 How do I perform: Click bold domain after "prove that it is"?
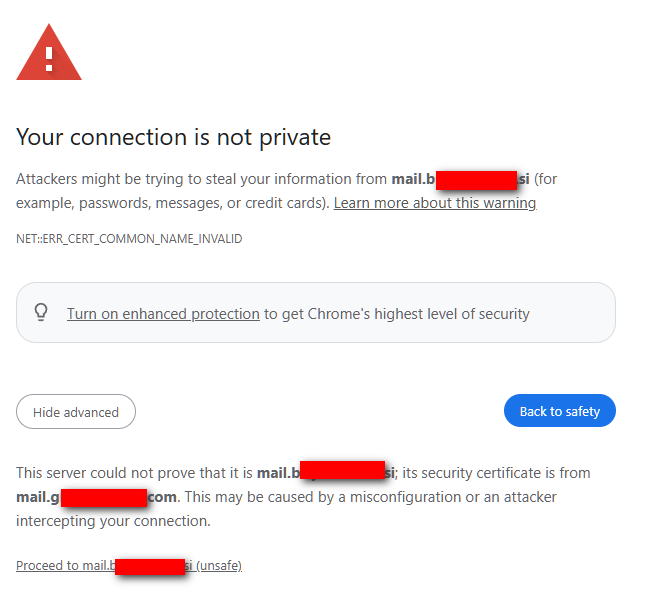(x=326, y=472)
